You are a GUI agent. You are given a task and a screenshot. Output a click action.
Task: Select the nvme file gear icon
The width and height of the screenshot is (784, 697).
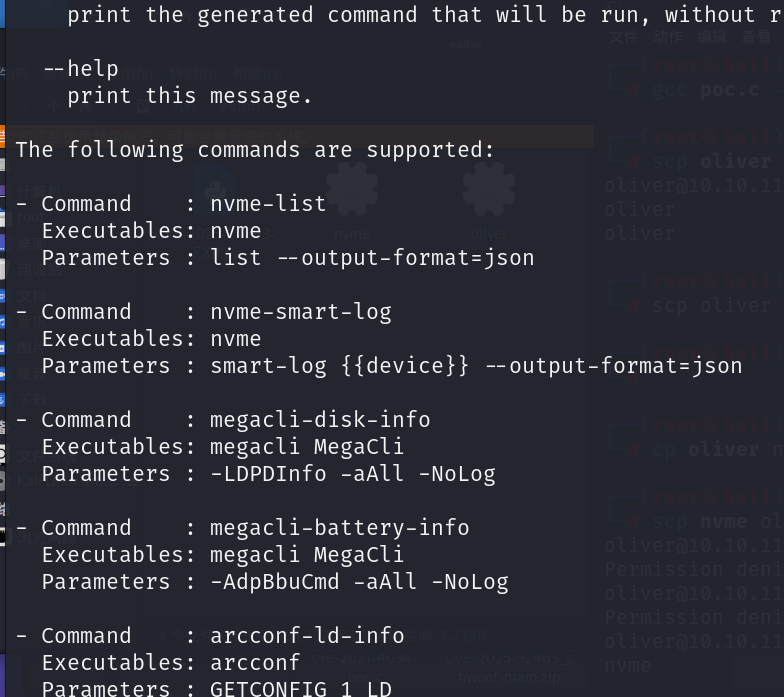click(351, 190)
